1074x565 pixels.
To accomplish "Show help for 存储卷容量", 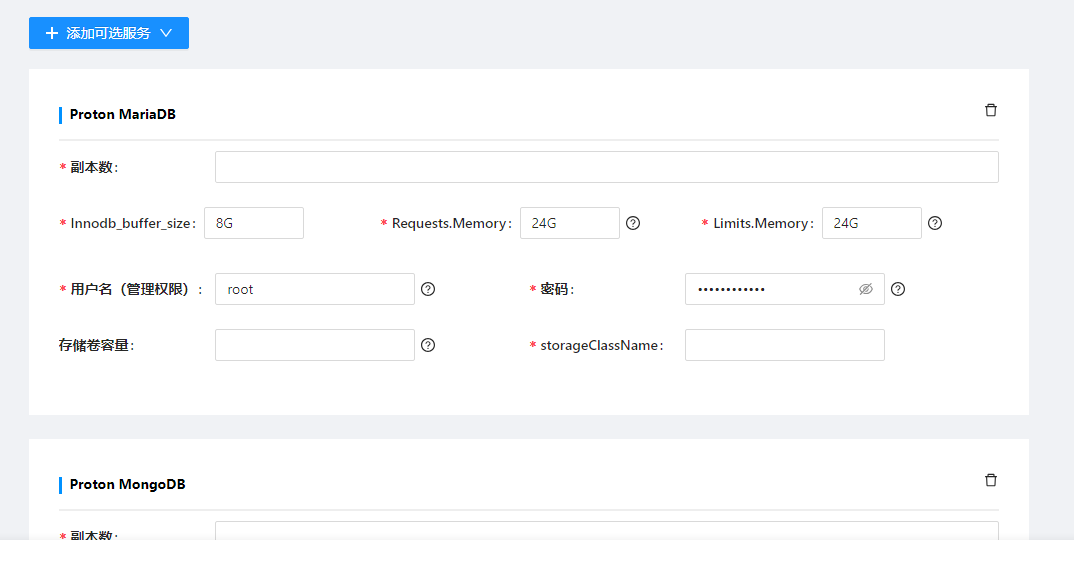I will click(x=428, y=345).
